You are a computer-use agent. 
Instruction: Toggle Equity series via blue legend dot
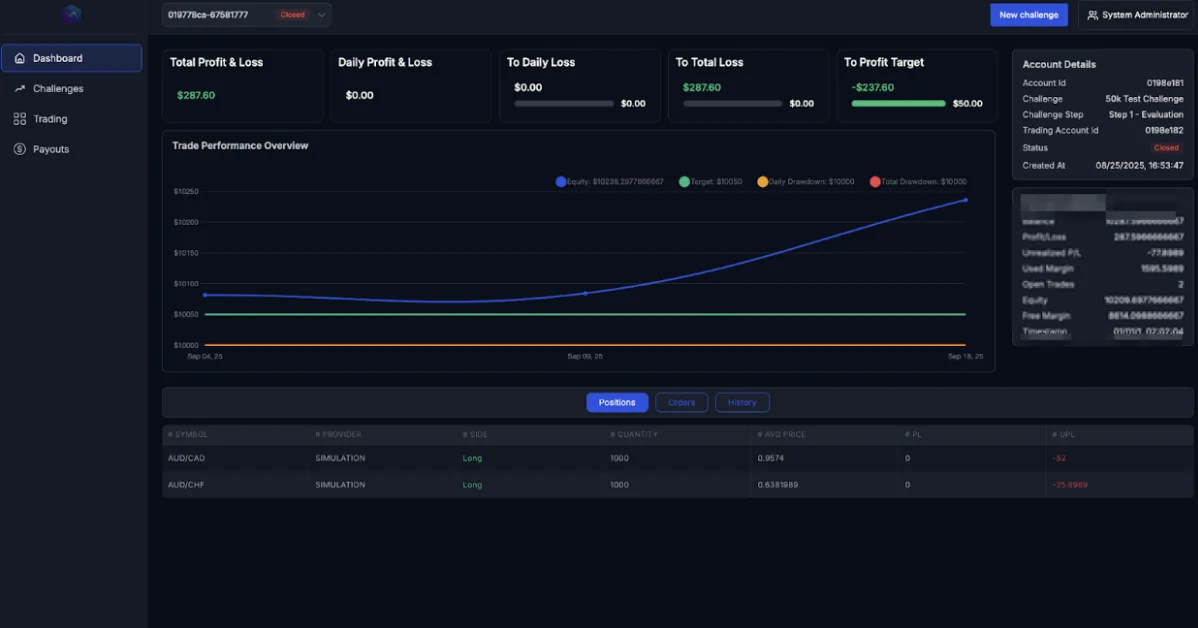coord(561,182)
